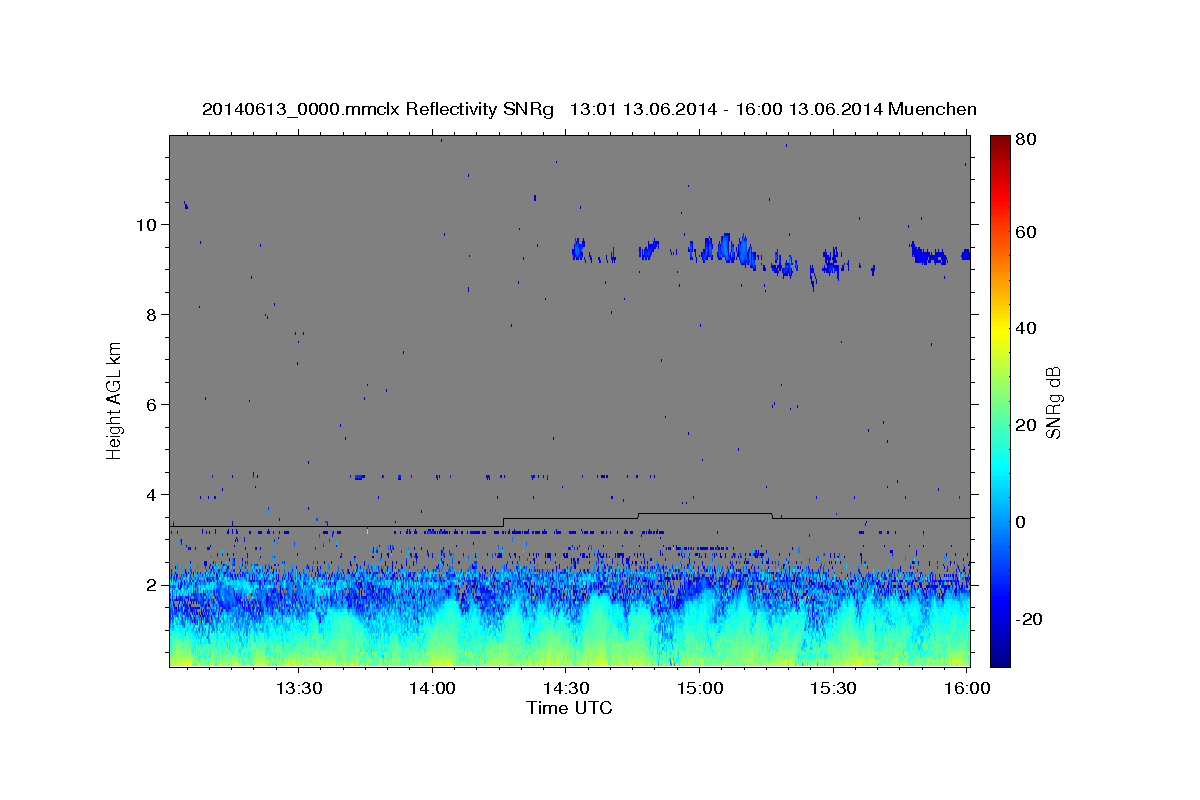Image resolution: width=1200 pixels, height=800 pixels.
Task: Click the colorbar value 0
Action: point(1022,522)
